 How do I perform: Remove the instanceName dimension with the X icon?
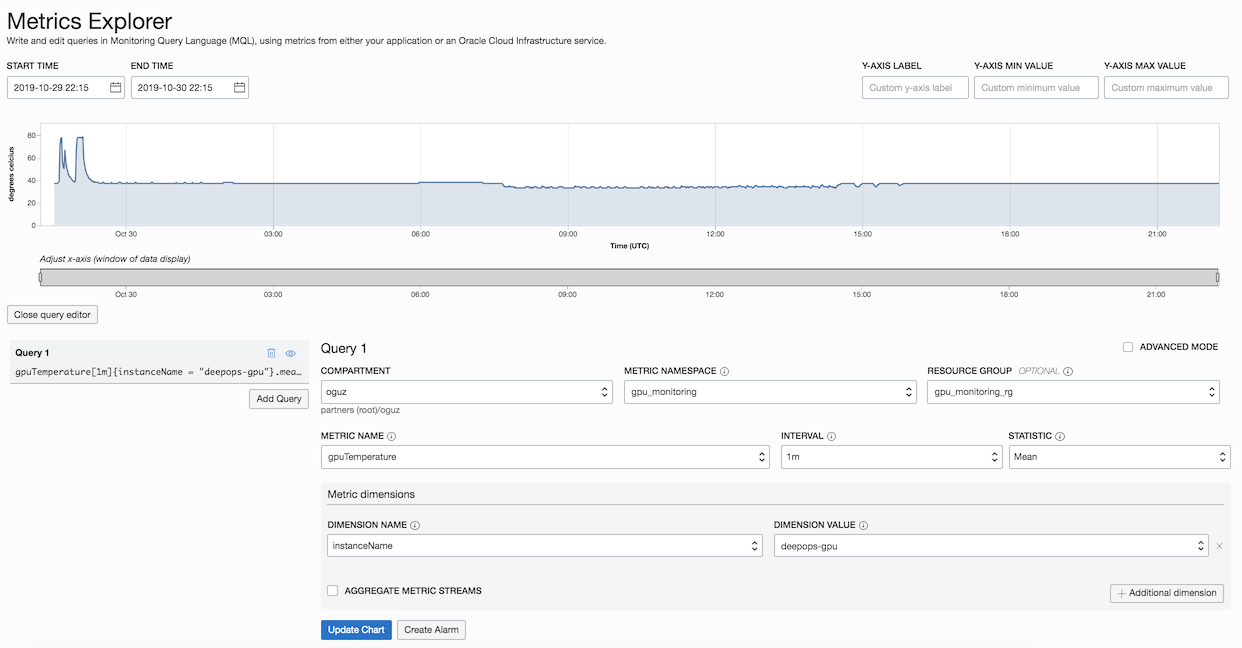pyautogui.click(x=1219, y=545)
